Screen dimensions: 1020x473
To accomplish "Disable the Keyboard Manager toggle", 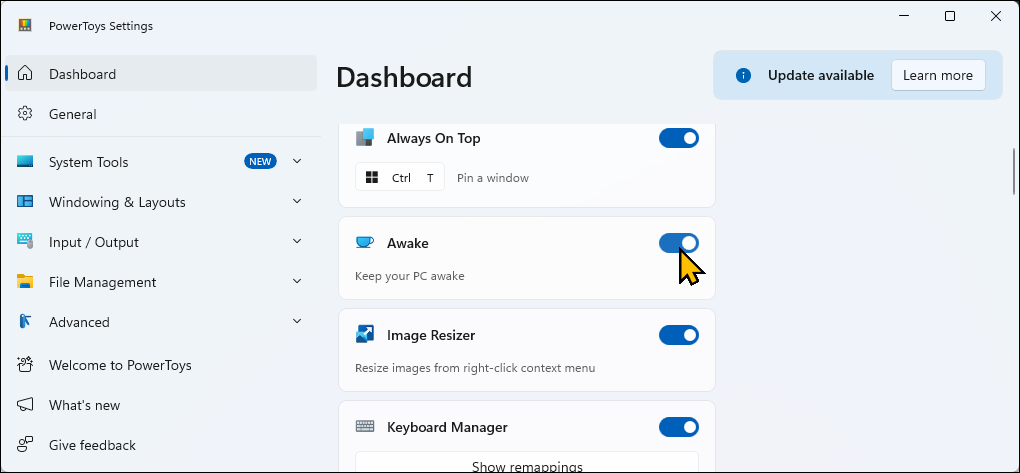I will click(x=678, y=427).
